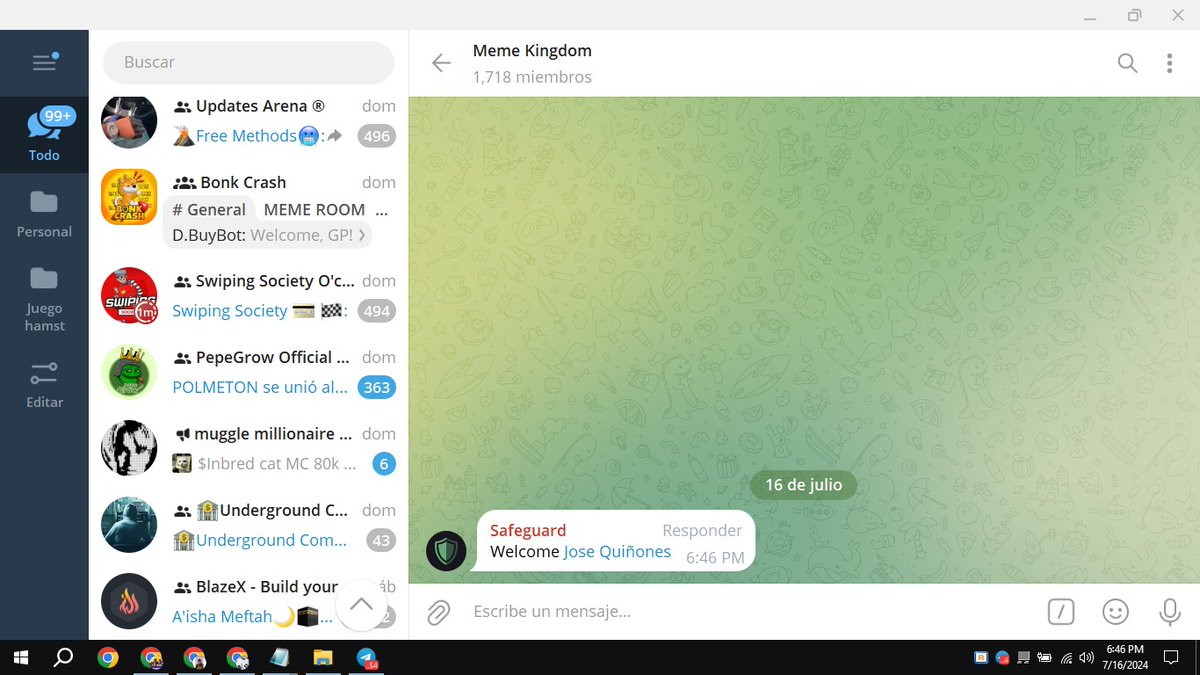
Task: Attach a file with the paperclip
Action: (x=438, y=612)
